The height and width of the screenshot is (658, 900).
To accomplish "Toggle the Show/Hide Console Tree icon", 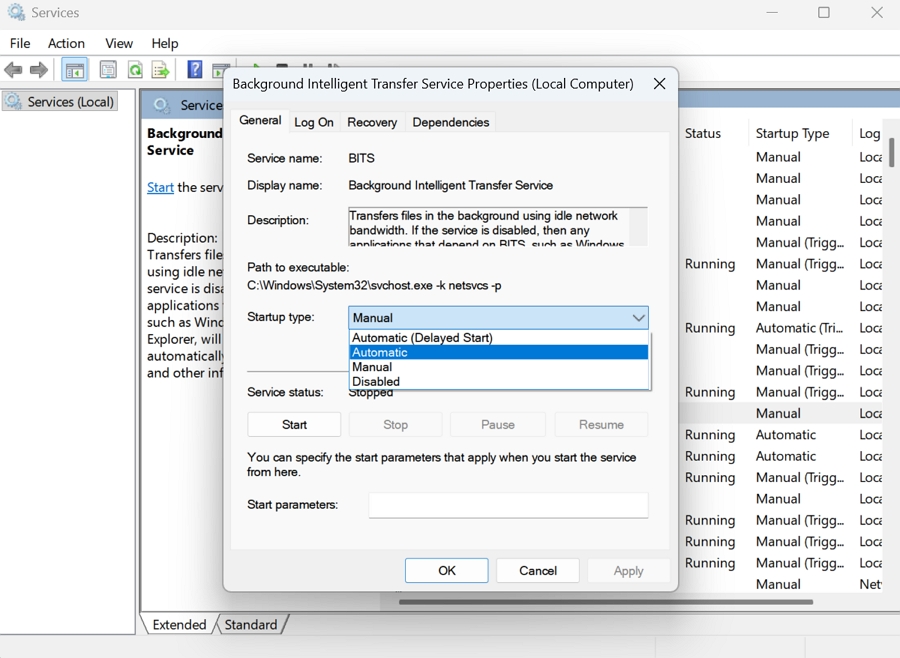I will (x=74, y=70).
